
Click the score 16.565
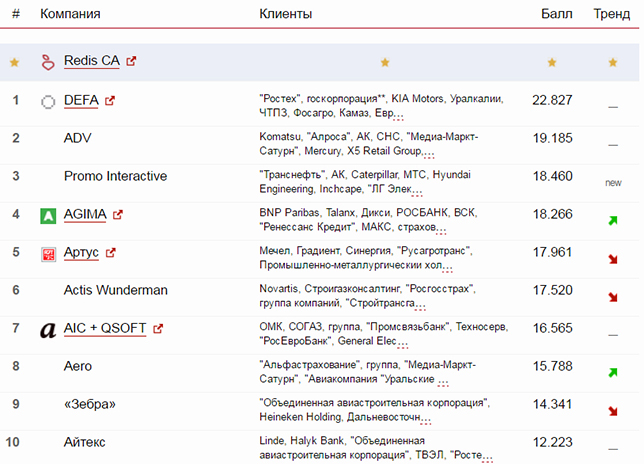(x=552, y=328)
